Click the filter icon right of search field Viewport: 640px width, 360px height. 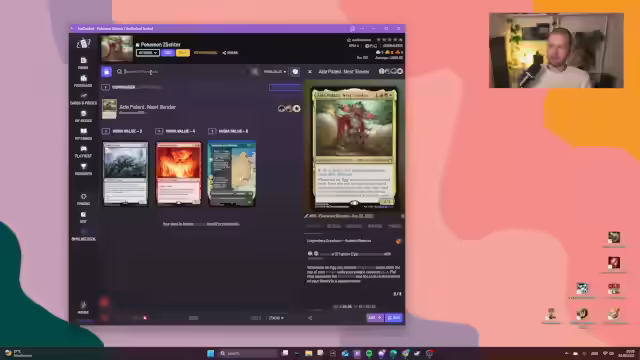[255, 71]
